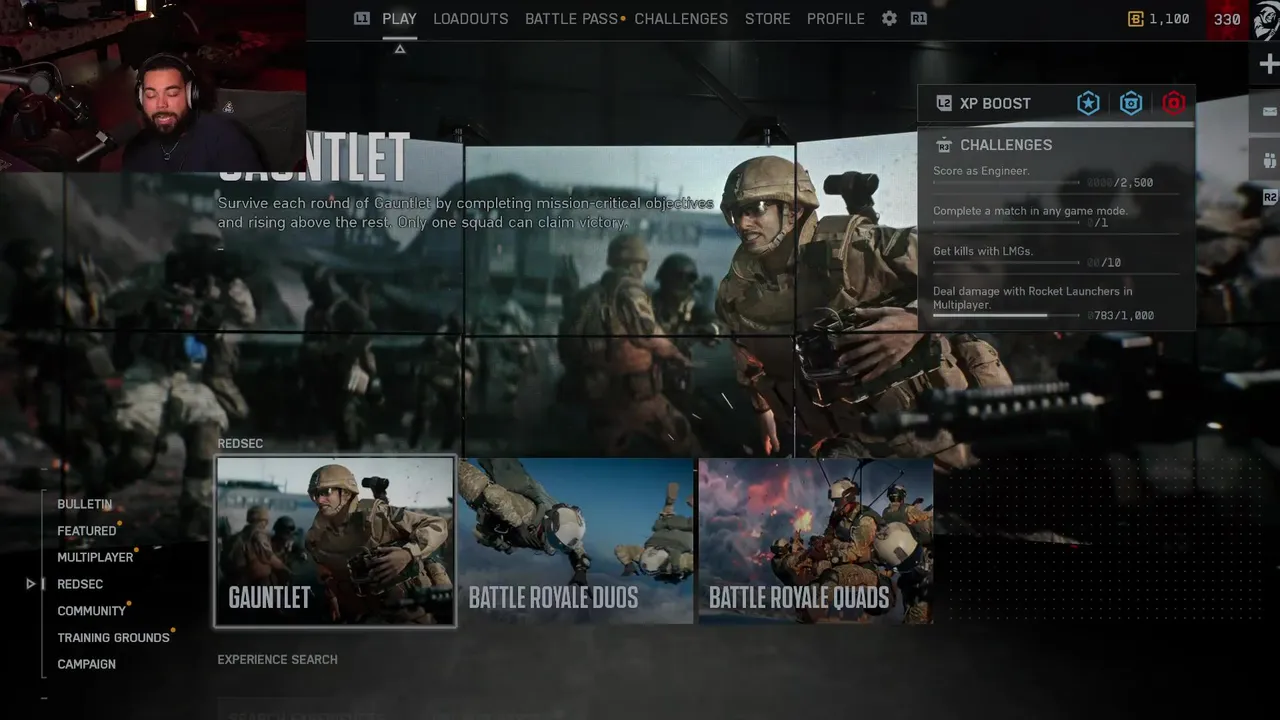Click the L2 icon next to XP BOOST

[x=943, y=103]
